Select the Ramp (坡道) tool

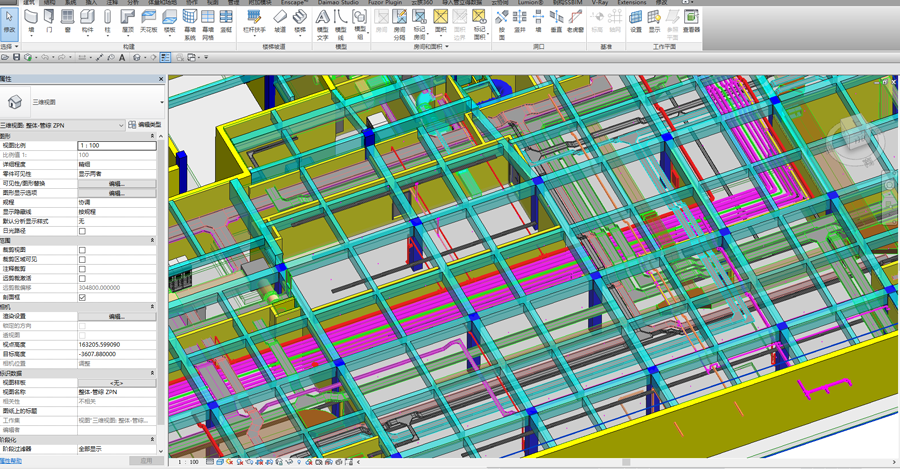280,21
